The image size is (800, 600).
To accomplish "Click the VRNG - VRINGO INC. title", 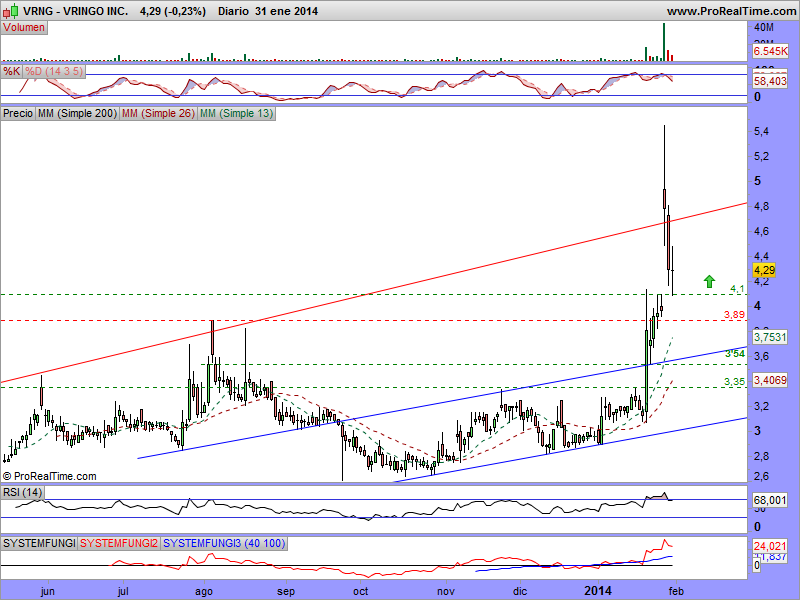I will (76, 11).
